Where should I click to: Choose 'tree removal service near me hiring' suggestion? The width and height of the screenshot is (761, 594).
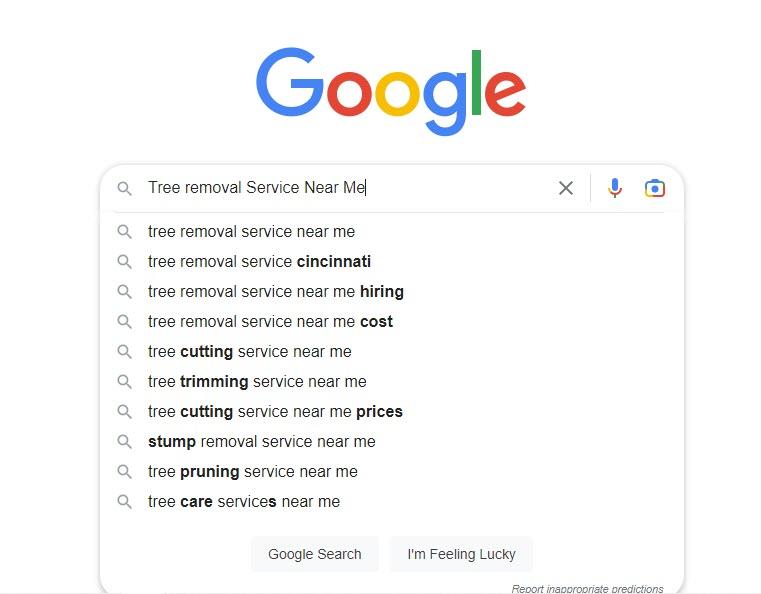275,292
